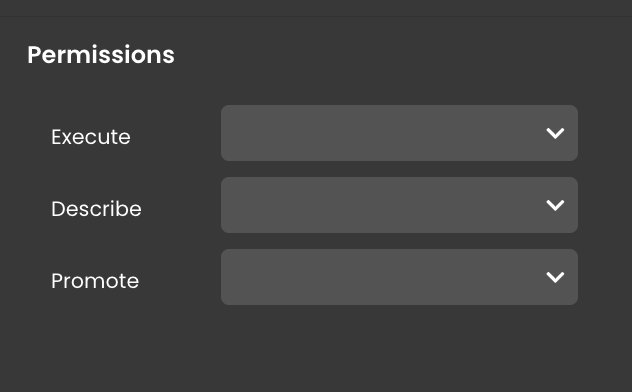Select the Execute label text
The image size is (632, 392).
click(91, 137)
